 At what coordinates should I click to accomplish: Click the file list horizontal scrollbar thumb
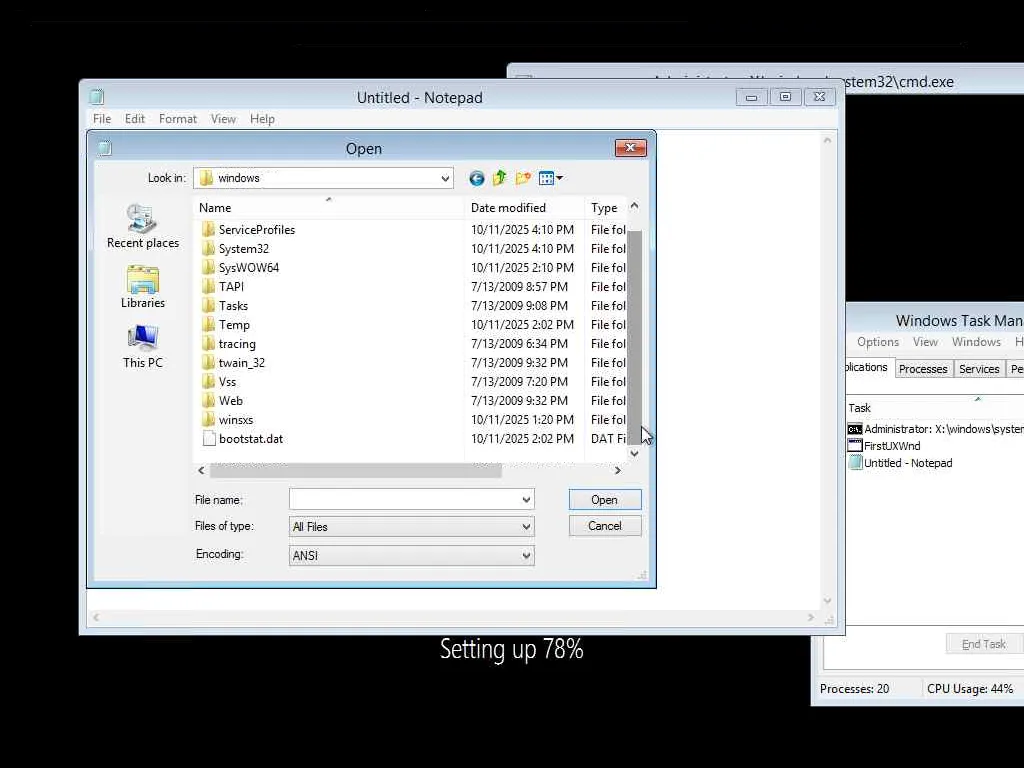click(x=355, y=470)
